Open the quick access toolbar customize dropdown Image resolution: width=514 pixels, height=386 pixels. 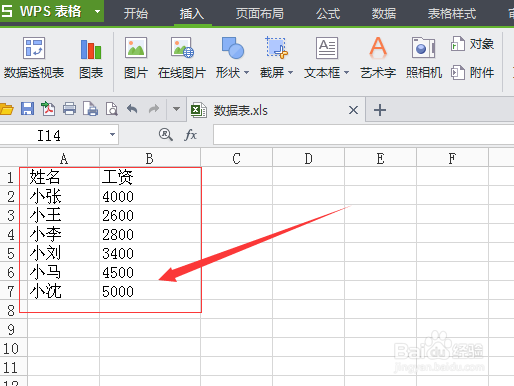click(x=176, y=109)
